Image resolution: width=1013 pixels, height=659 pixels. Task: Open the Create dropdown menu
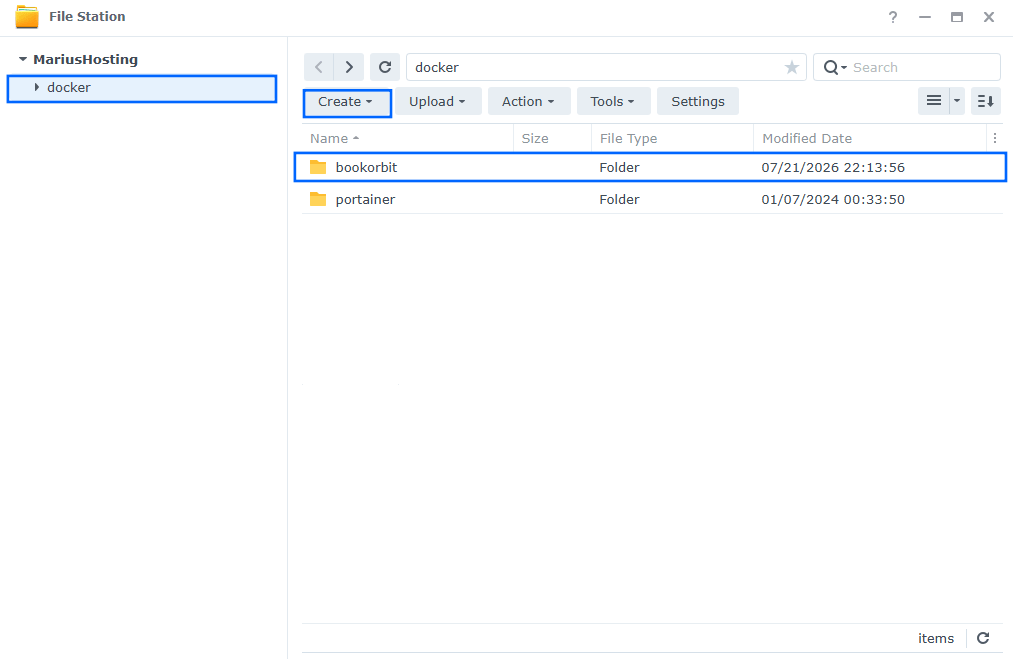tap(347, 102)
